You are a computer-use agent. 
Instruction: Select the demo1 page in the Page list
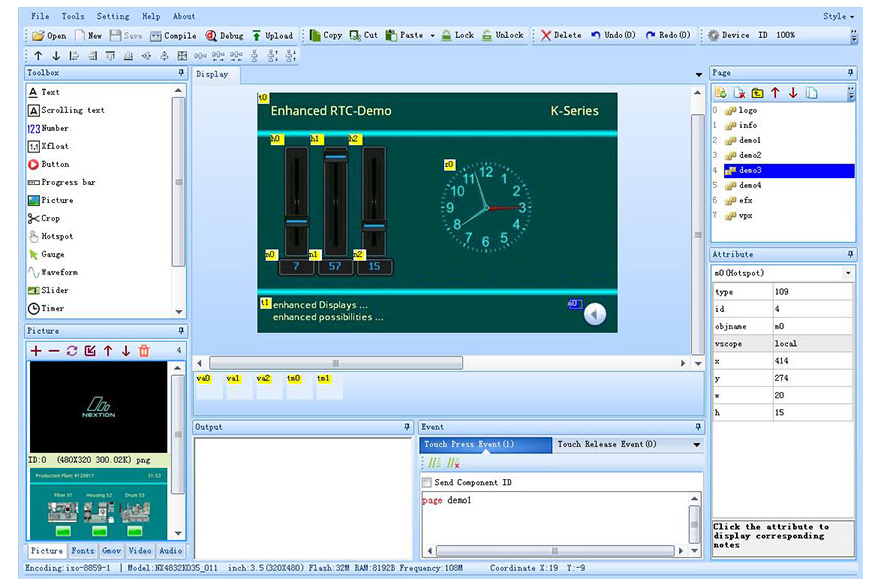tap(750, 140)
